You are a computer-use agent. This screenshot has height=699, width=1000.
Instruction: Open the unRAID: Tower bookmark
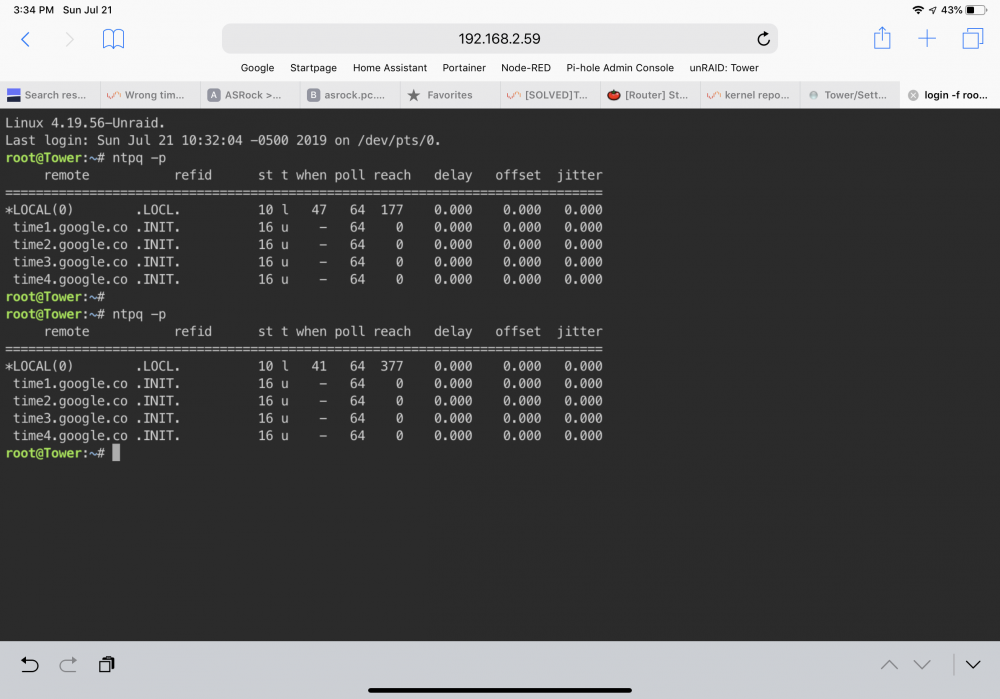point(724,68)
